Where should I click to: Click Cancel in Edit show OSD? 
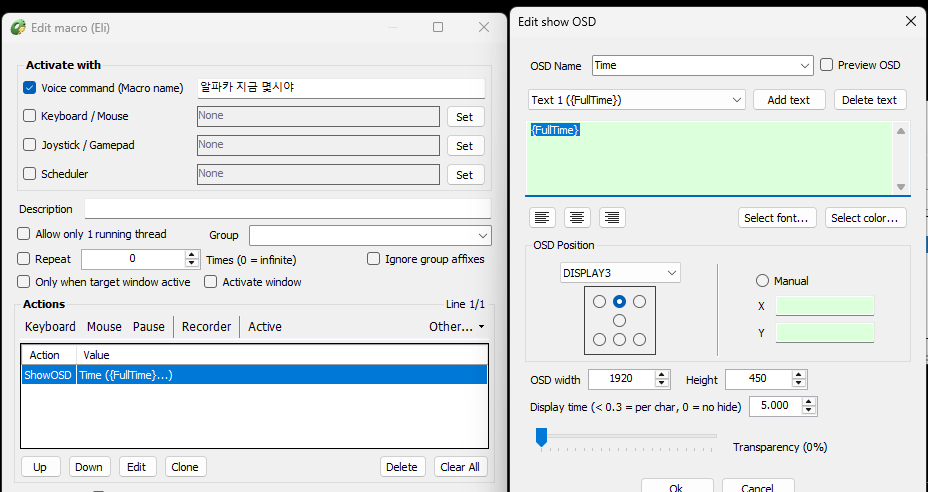coord(758,487)
